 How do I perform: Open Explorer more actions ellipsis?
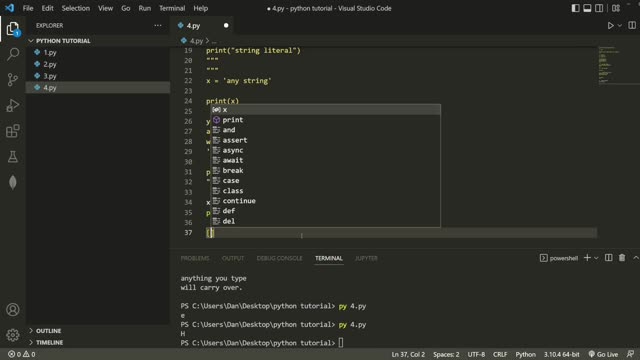point(158,25)
